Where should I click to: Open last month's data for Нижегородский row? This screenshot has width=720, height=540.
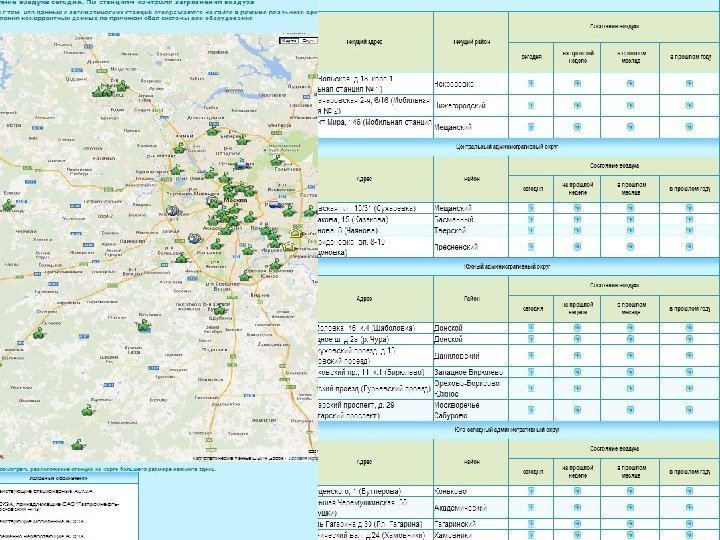coord(630,105)
